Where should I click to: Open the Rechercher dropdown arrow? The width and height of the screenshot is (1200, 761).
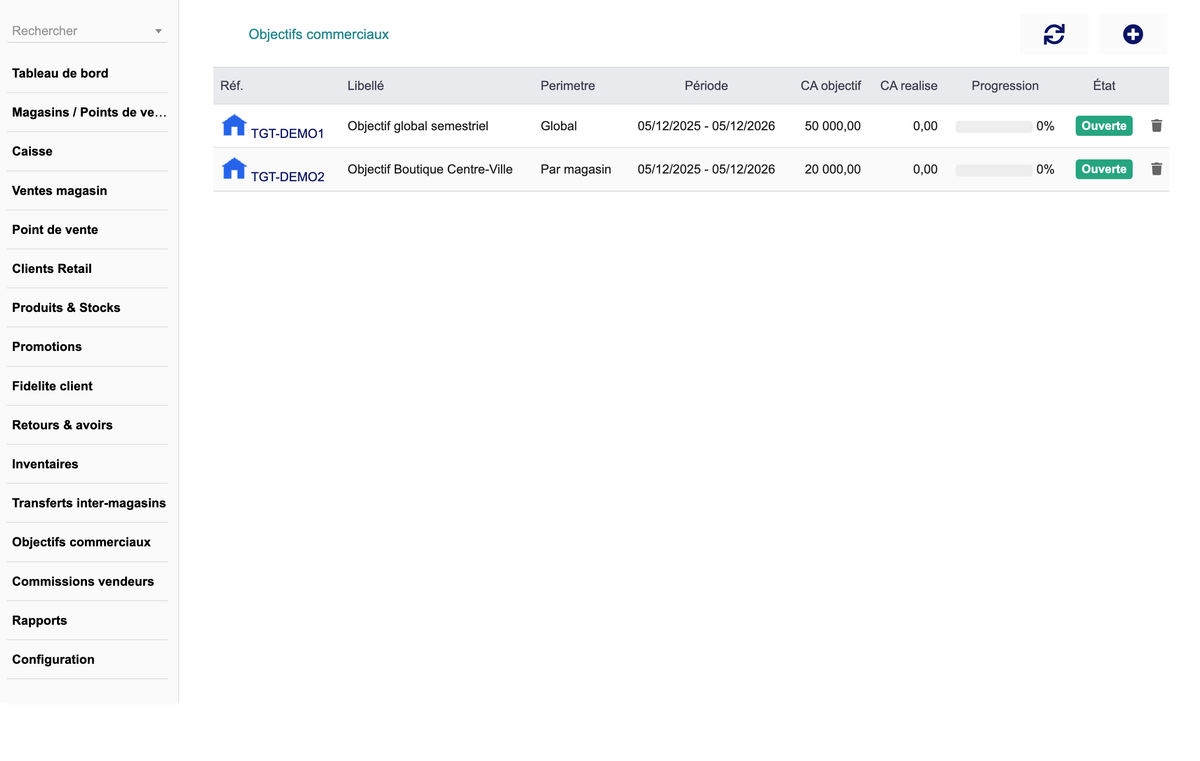[x=158, y=32]
